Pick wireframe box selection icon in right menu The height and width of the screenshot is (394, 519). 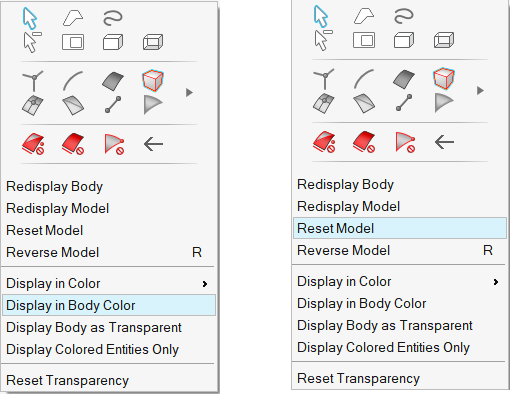(444, 40)
